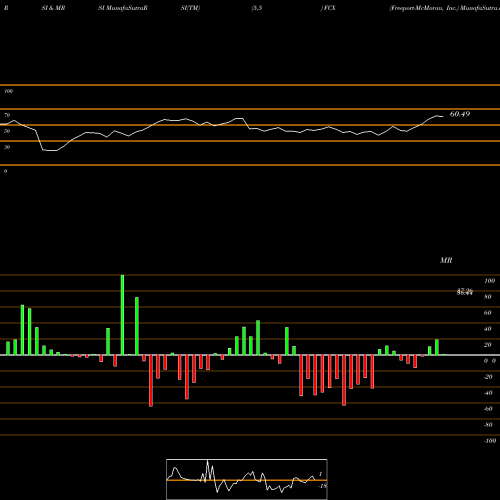This screenshot has height=500, width=500.
Task: Click the FreeportMcMoran, Inc. company name
Action: 423,8
